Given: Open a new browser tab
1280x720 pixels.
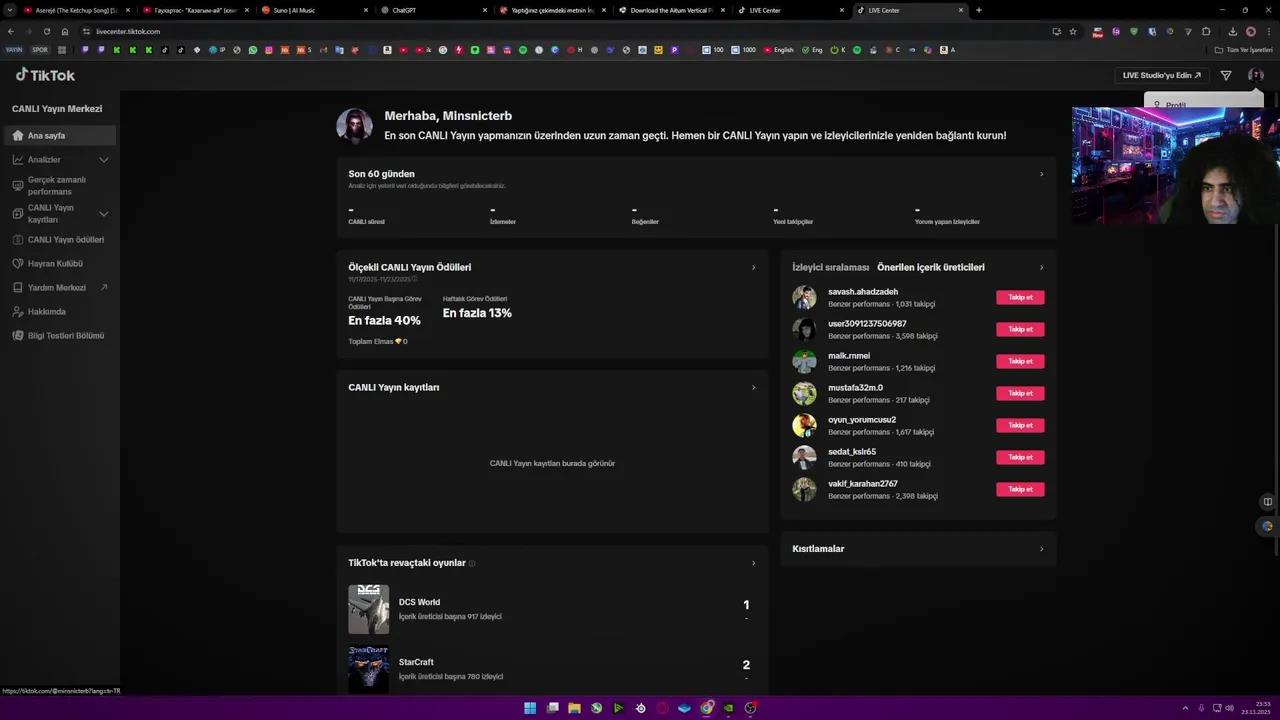Looking at the screenshot, I should pyautogui.click(x=978, y=10).
